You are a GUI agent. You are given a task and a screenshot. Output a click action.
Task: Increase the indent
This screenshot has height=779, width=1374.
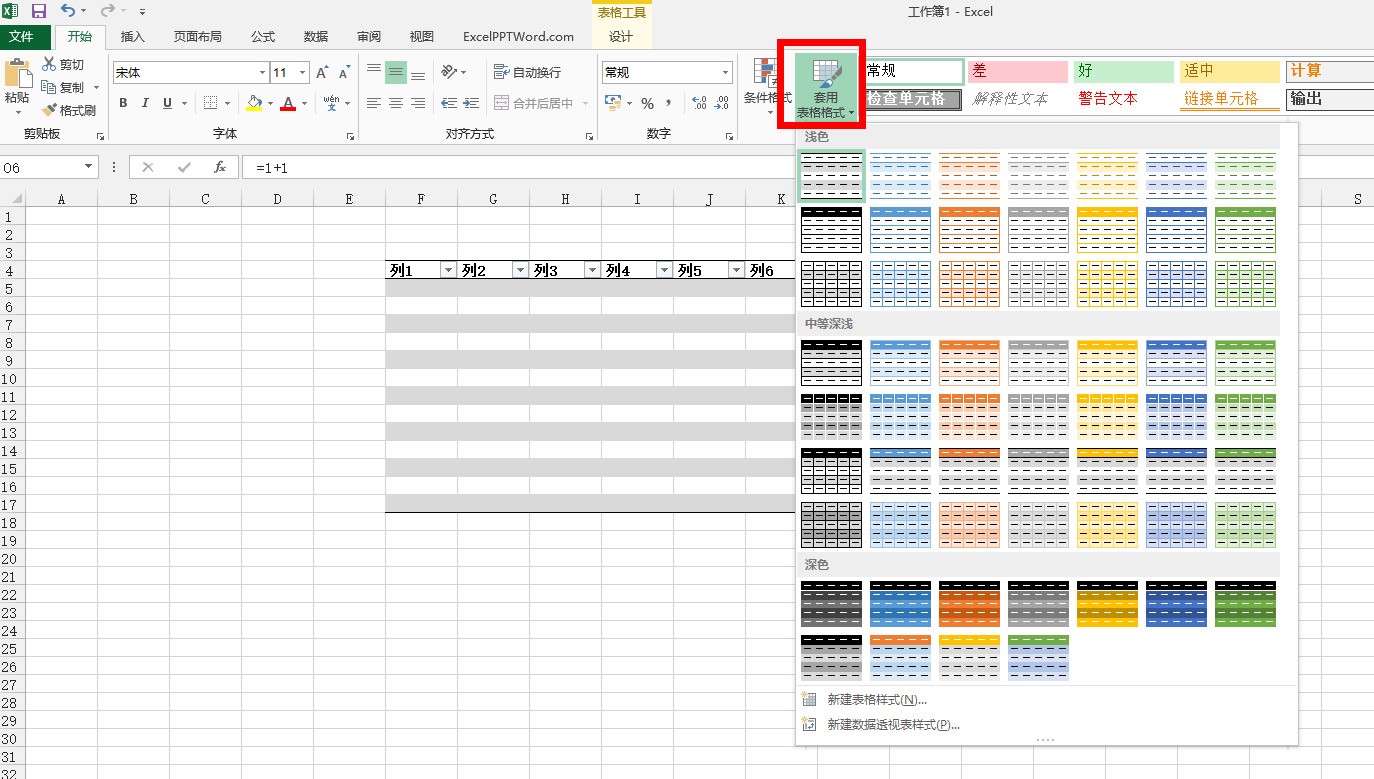point(470,103)
